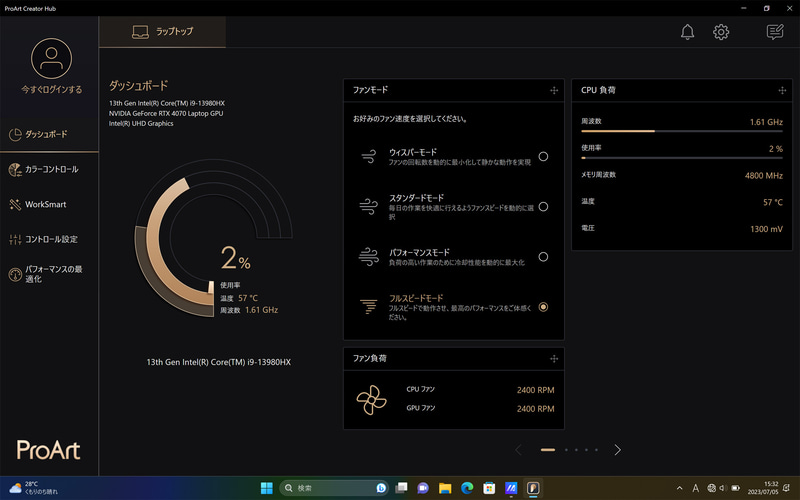Select the first page indicator bar
The image size is (800, 500).
click(548, 449)
